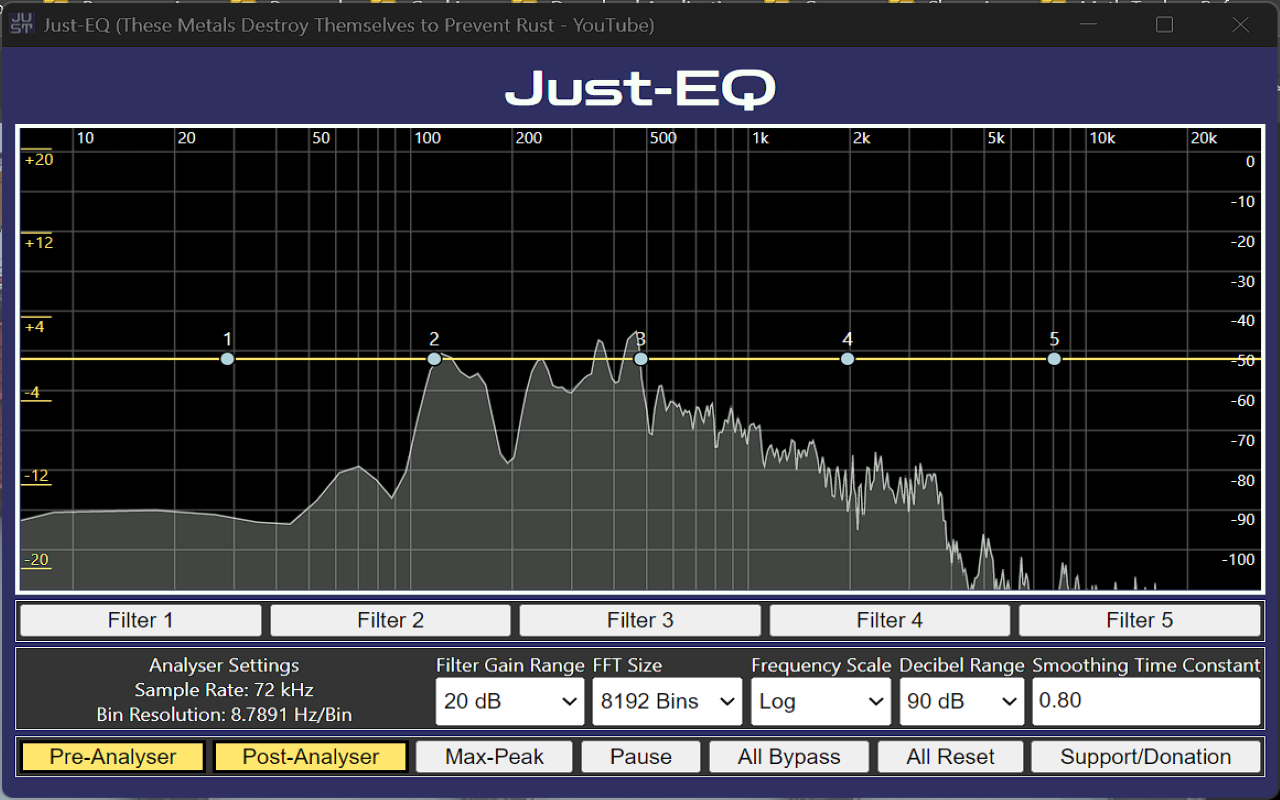Screen dimensions: 1280x800
Task: Select filter node 2 on the EQ curve
Action: [x=434, y=359]
